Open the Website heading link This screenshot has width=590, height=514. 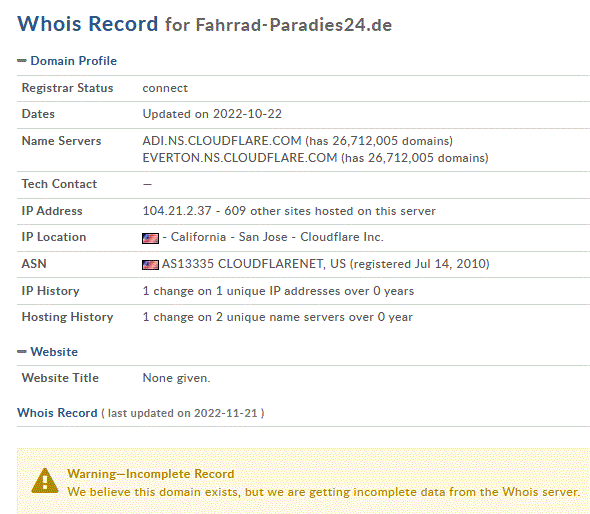point(54,351)
